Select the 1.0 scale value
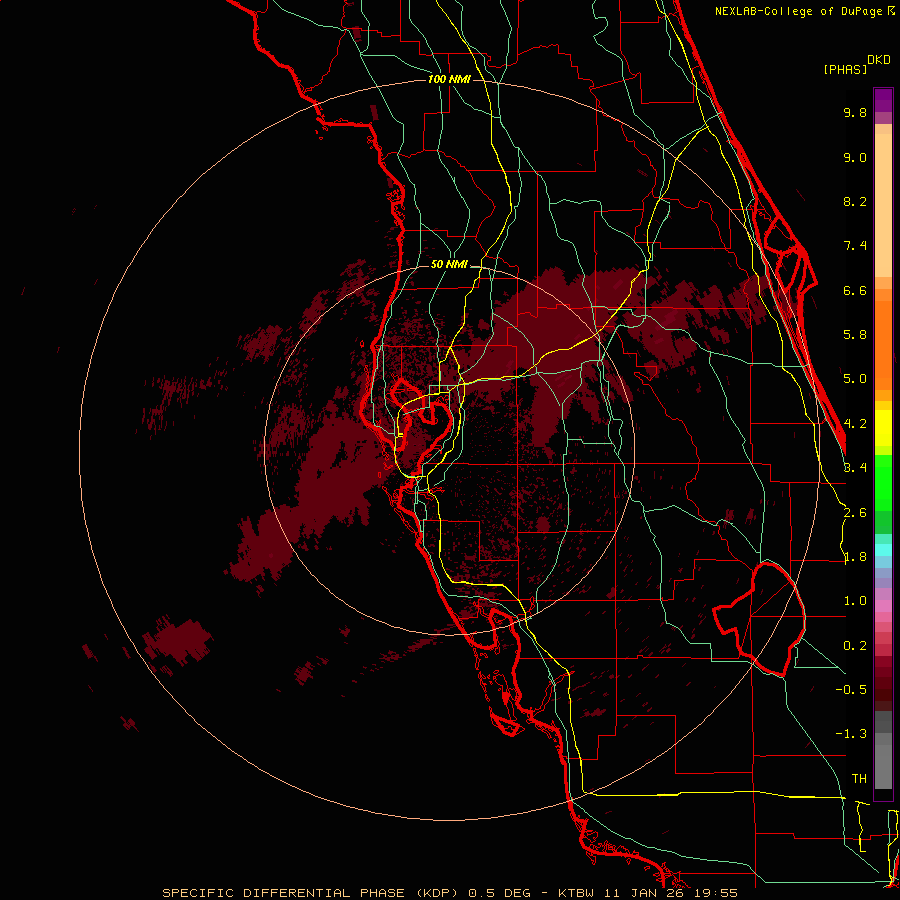This screenshot has height=900, width=900. (855, 601)
